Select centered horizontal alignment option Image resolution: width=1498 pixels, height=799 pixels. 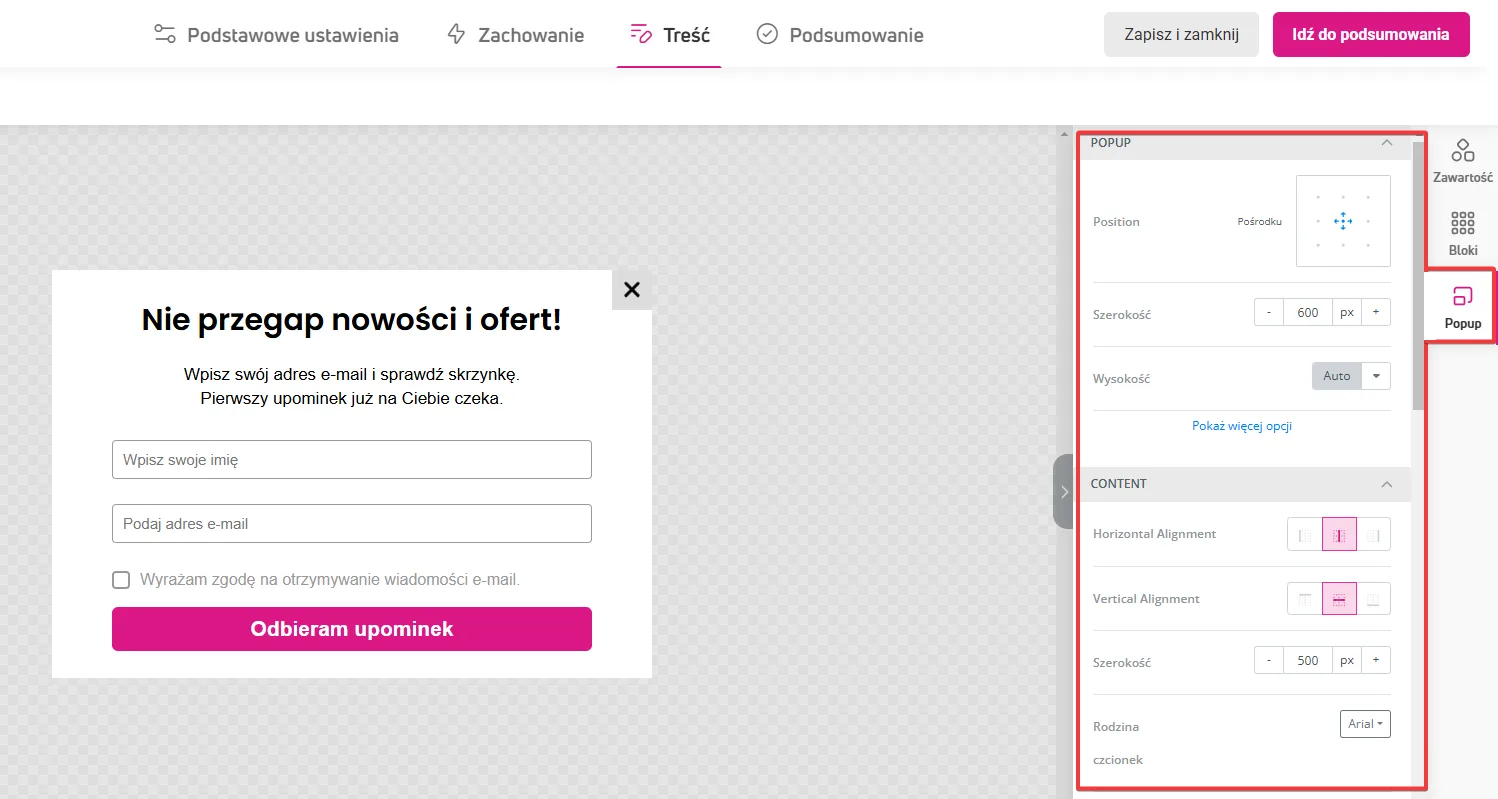1339,535
